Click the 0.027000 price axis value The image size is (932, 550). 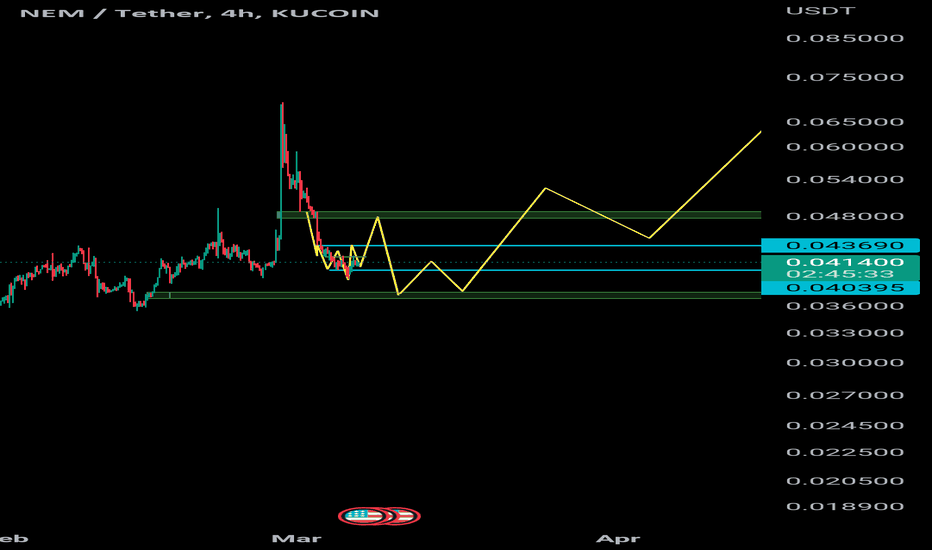pos(845,395)
